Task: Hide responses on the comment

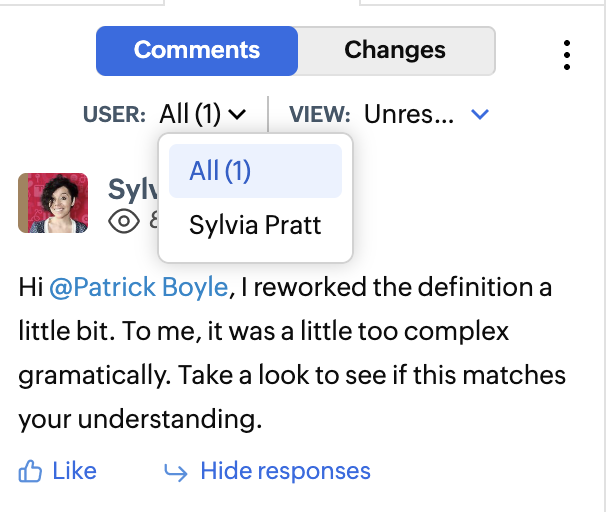Action: pyautogui.click(x=285, y=471)
